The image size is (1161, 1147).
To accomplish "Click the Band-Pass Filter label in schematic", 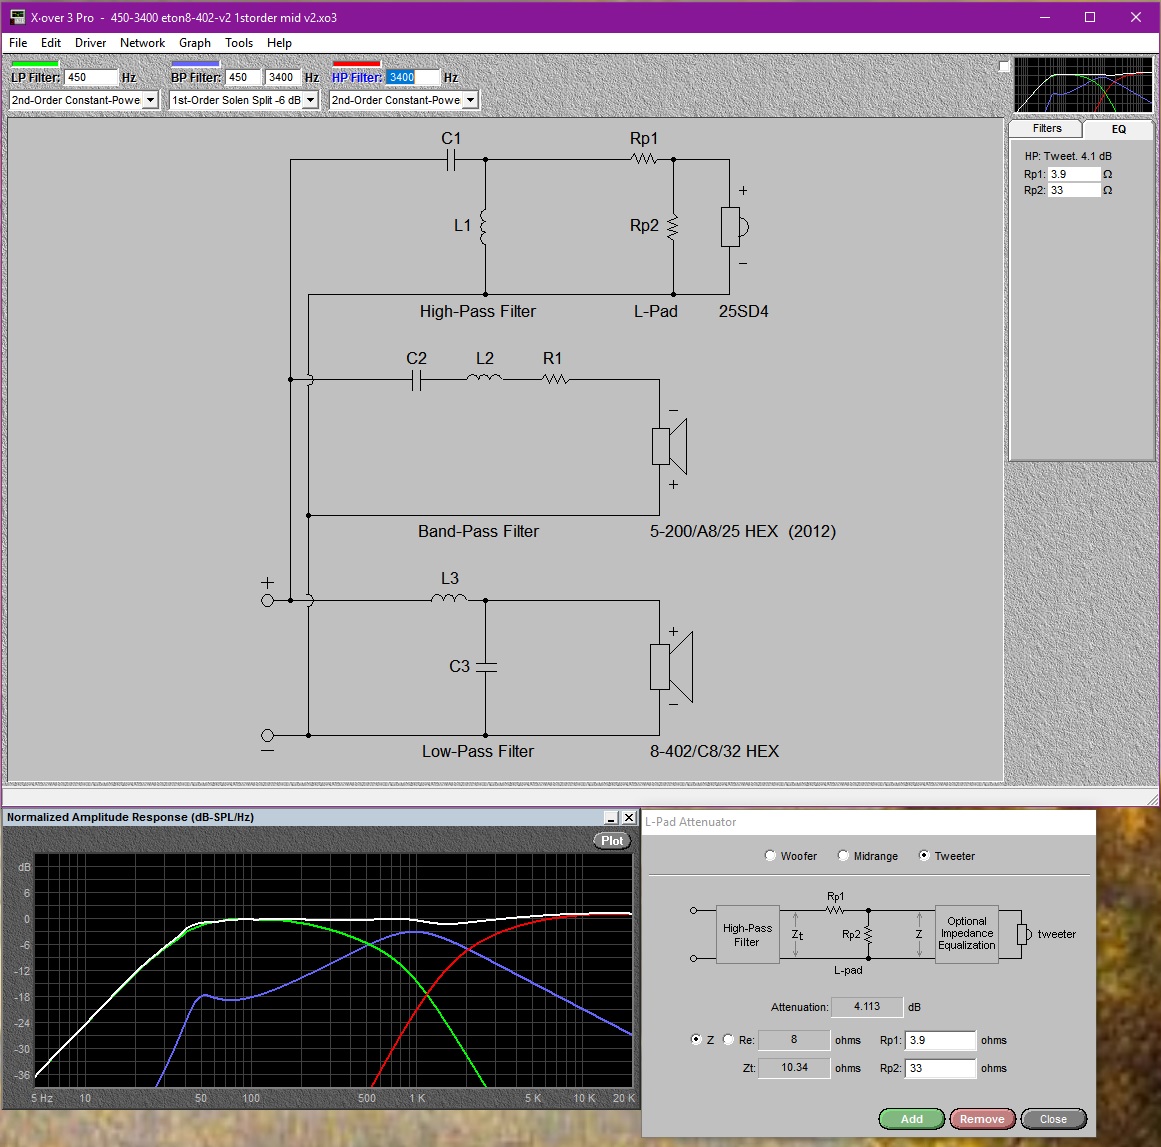I will (478, 531).
